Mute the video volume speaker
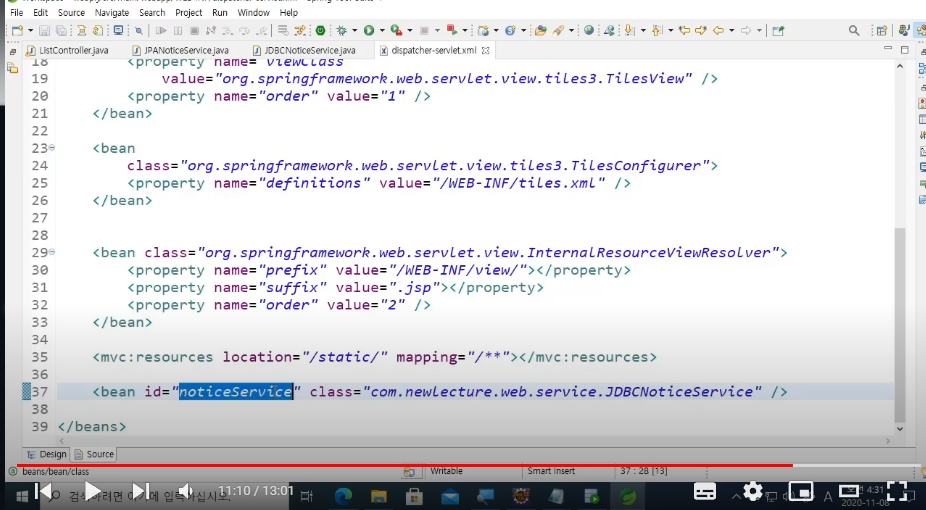The image size is (926, 510). [x=185, y=491]
